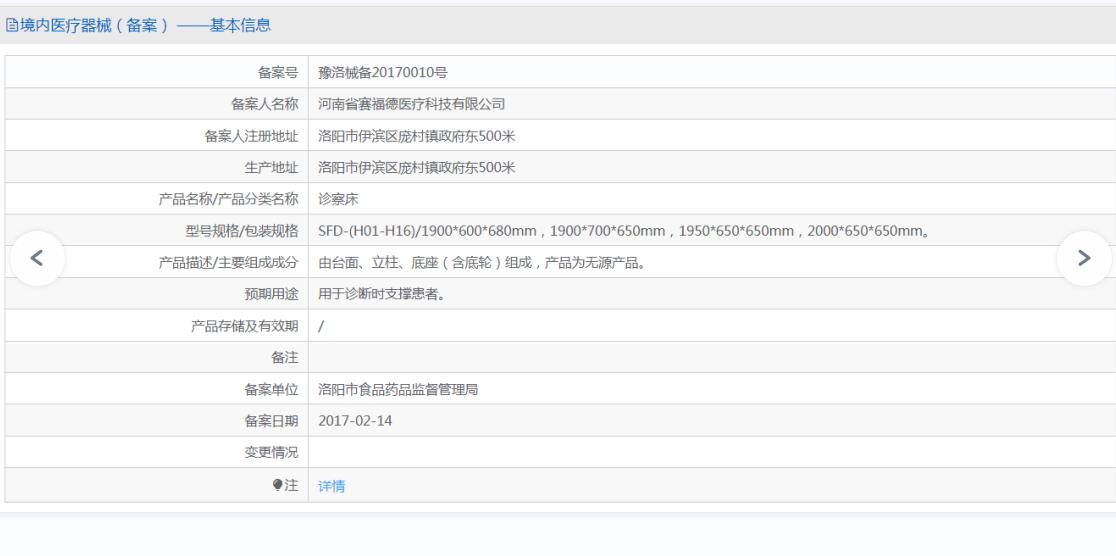The image size is (1116, 556).
Task: Click the lightbulb icon next to 注
Action: click(x=278, y=486)
